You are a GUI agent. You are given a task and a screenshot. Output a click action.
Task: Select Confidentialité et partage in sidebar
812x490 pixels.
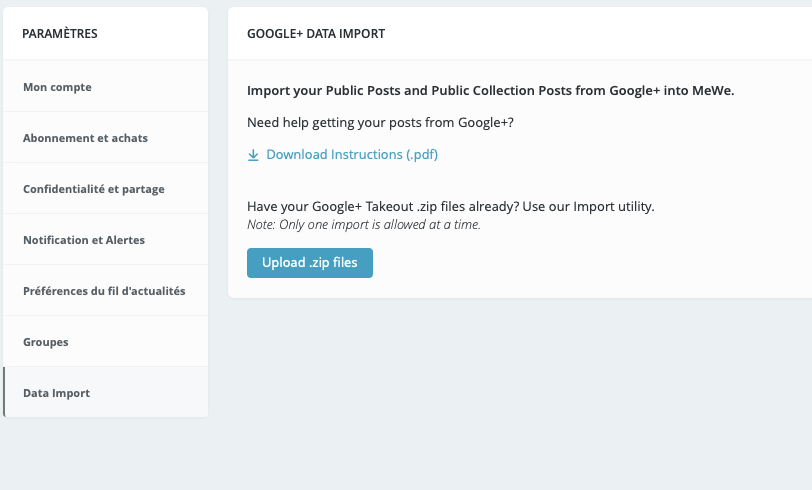(106, 189)
